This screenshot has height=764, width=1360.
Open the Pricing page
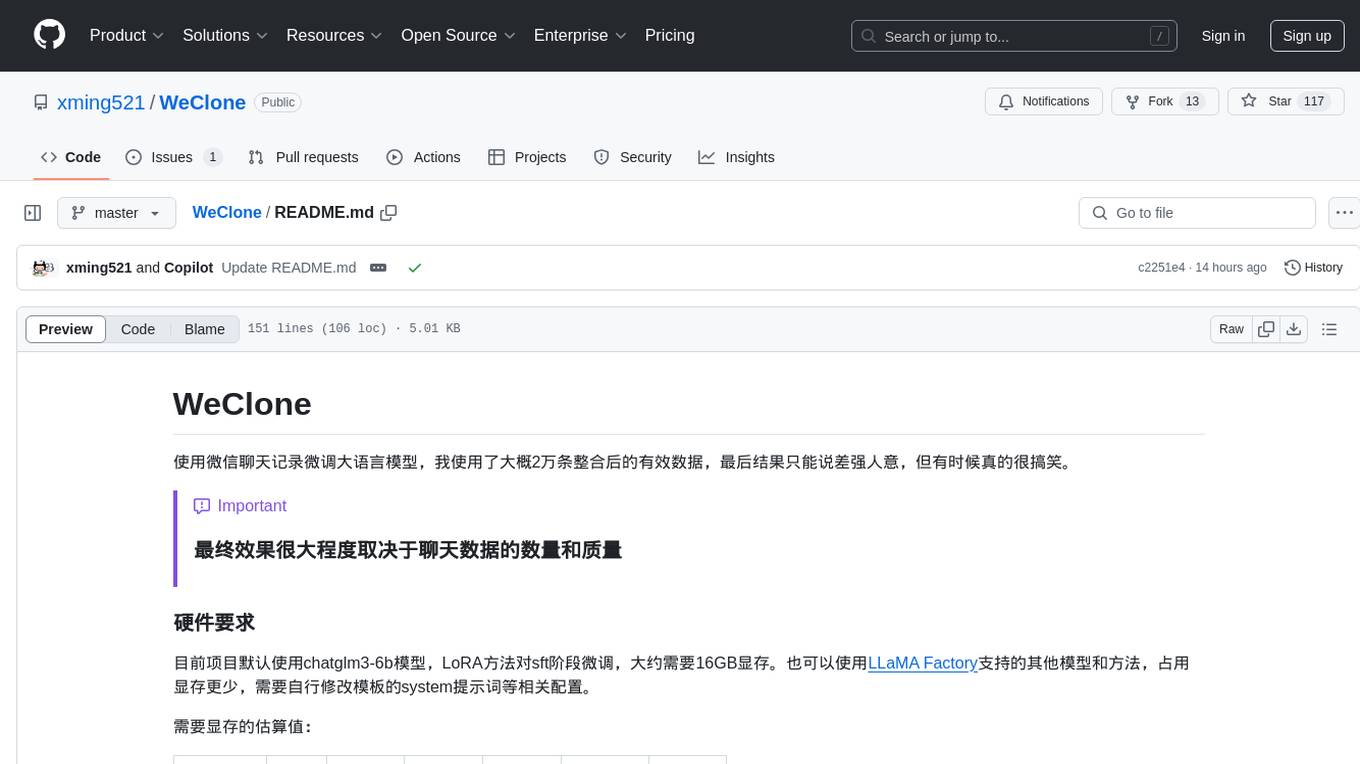pyautogui.click(x=670, y=35)
